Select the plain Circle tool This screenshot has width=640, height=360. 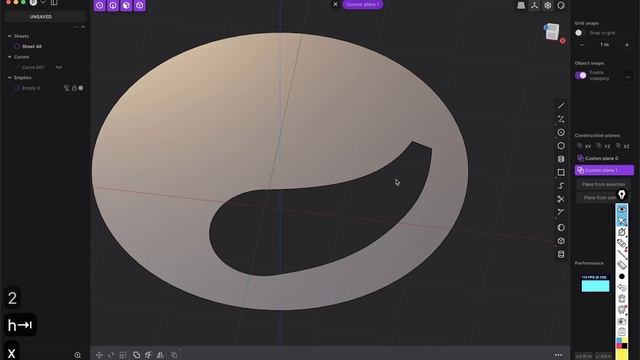coord(561,146)
